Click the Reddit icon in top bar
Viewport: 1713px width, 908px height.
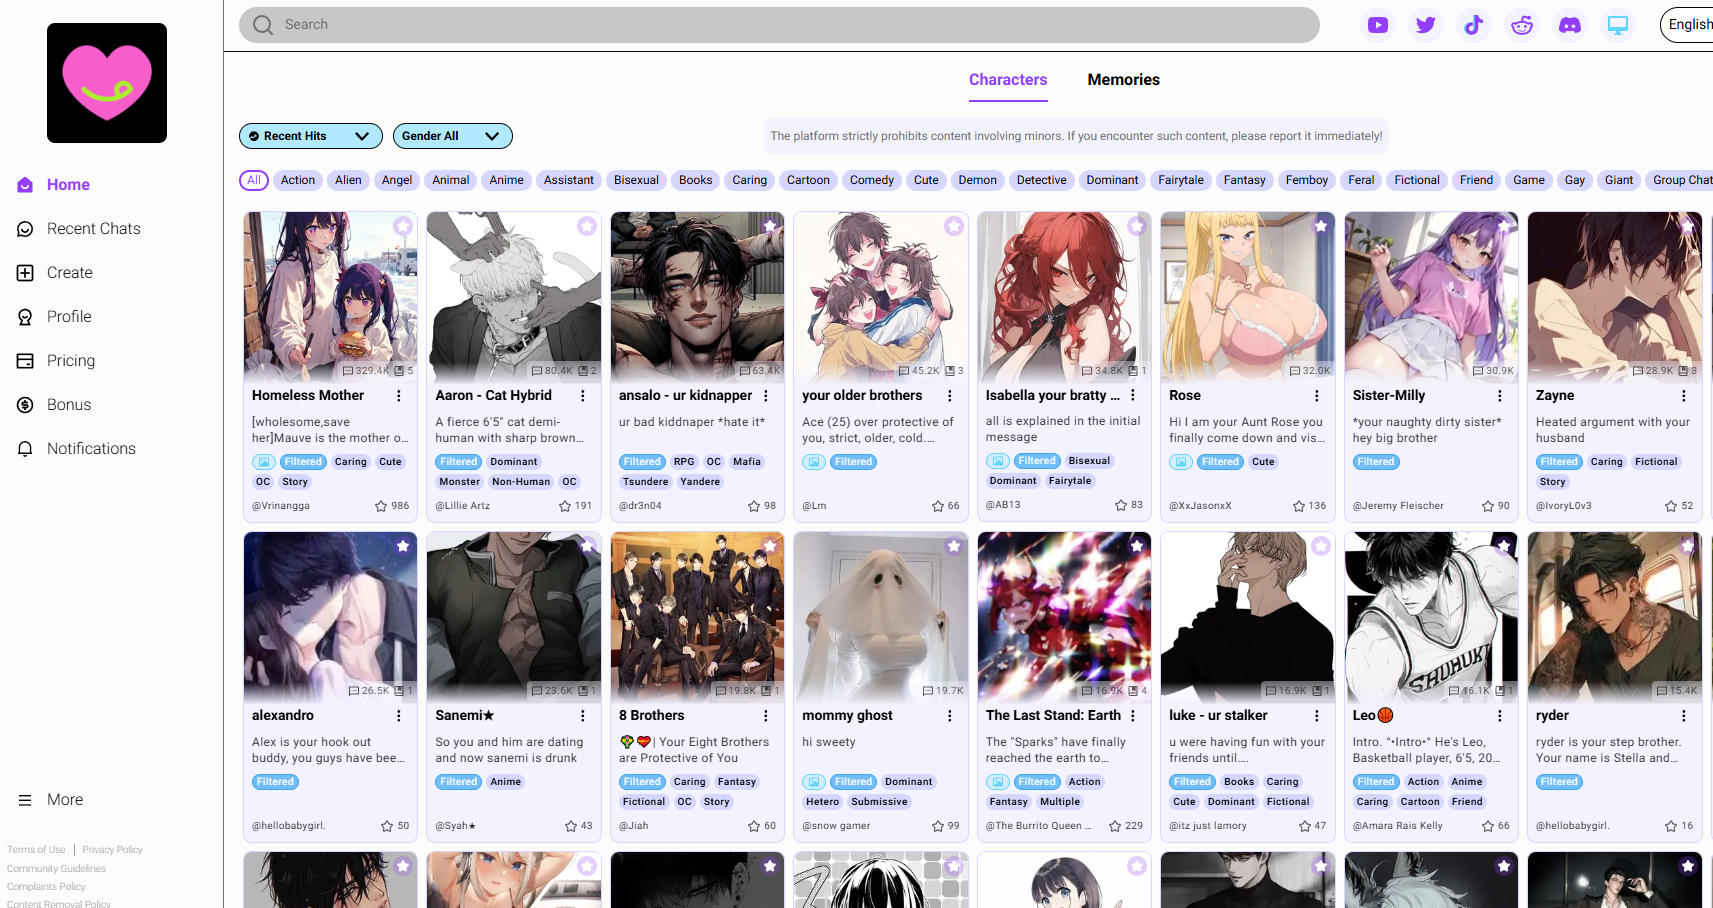click(x=1521, y=25)
